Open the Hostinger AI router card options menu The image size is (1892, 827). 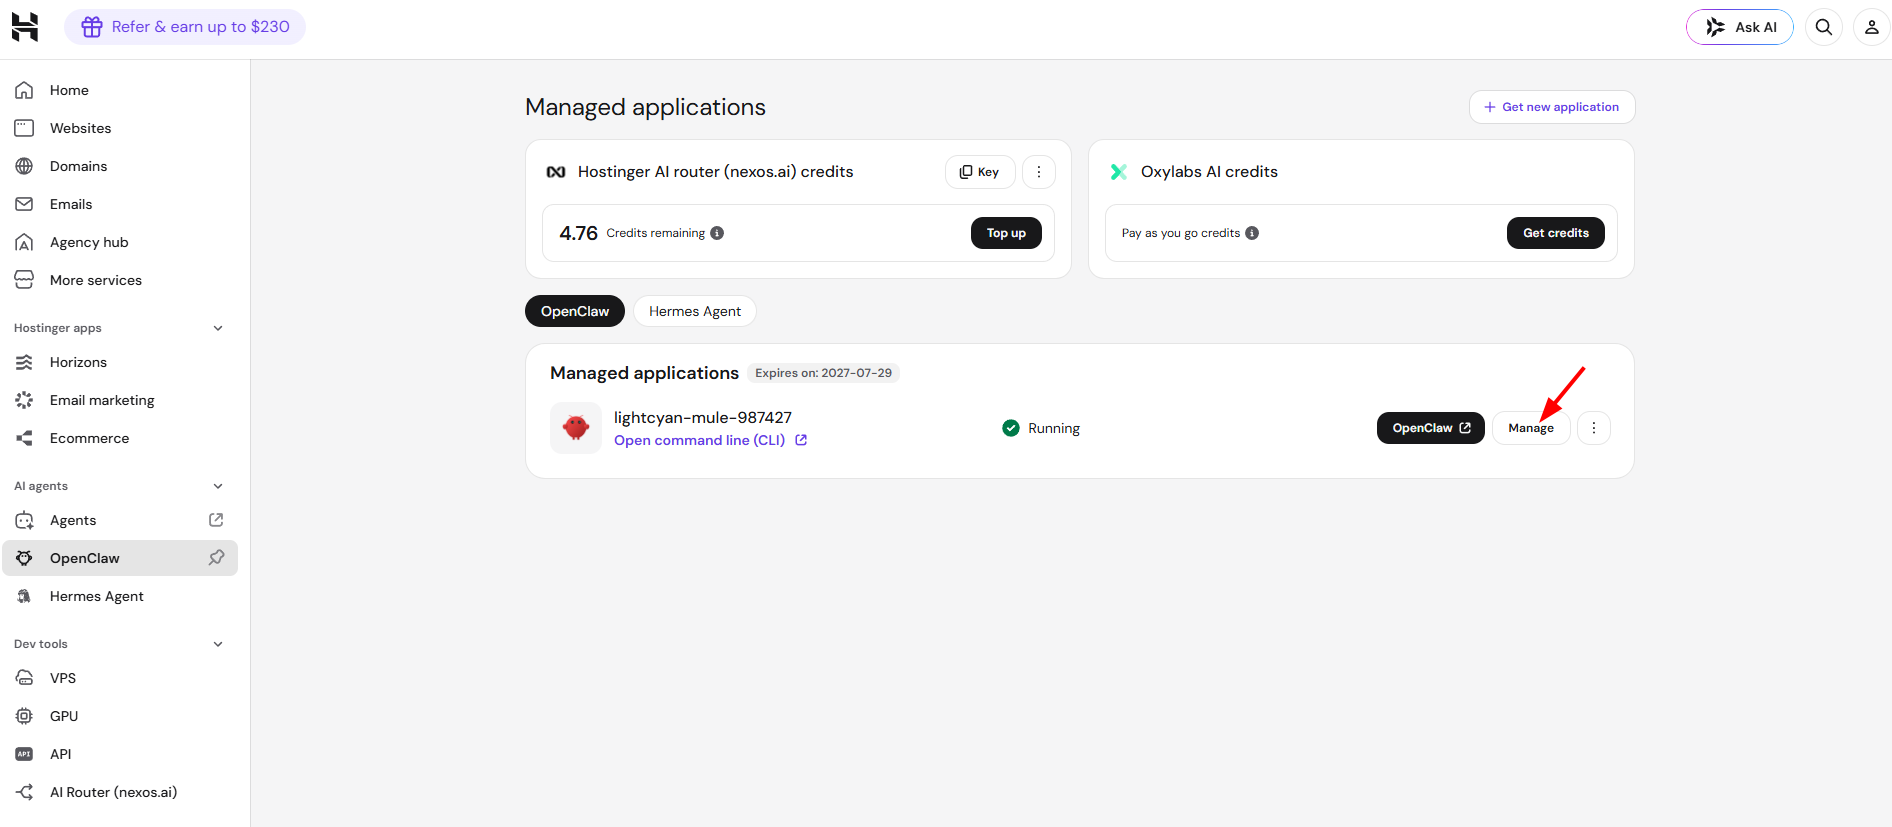point(1039,172)
